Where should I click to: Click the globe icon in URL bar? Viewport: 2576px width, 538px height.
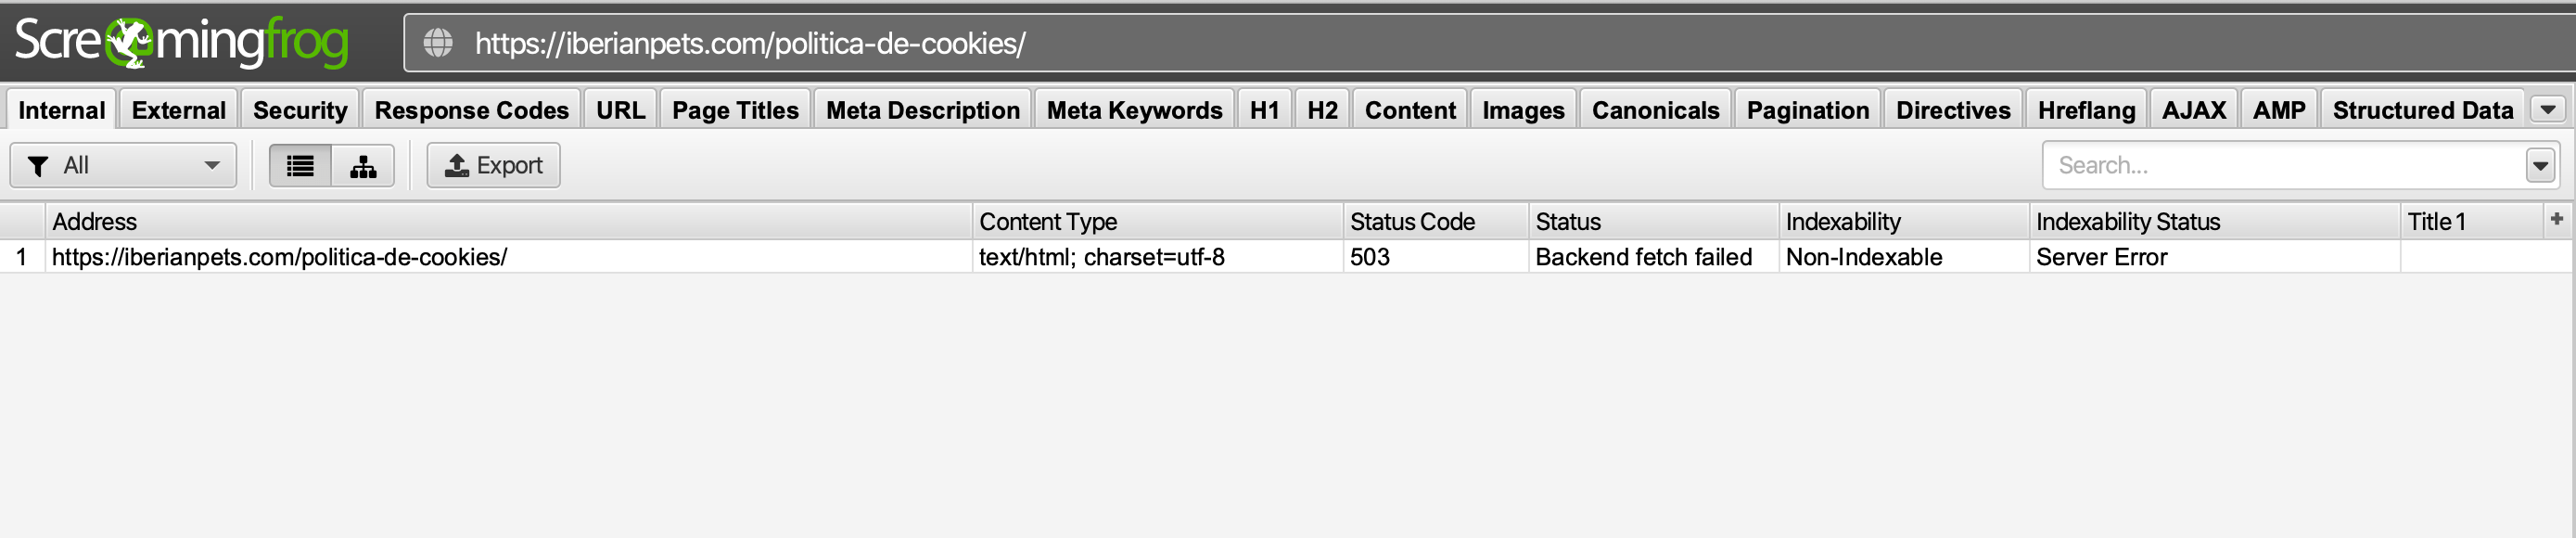click(438, 43)
